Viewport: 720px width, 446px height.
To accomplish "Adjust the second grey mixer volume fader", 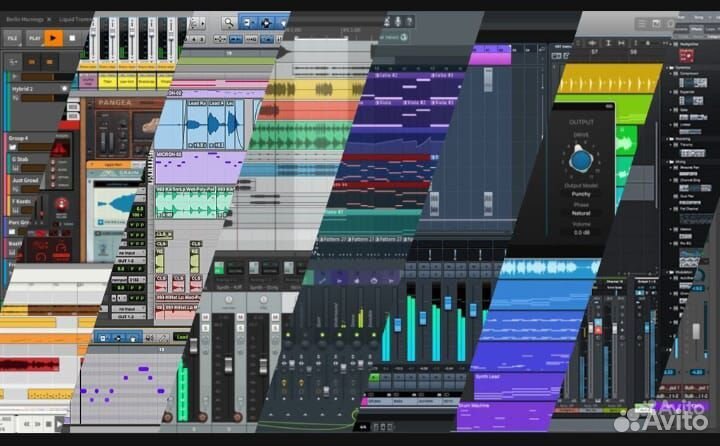I will pos(228,365).
